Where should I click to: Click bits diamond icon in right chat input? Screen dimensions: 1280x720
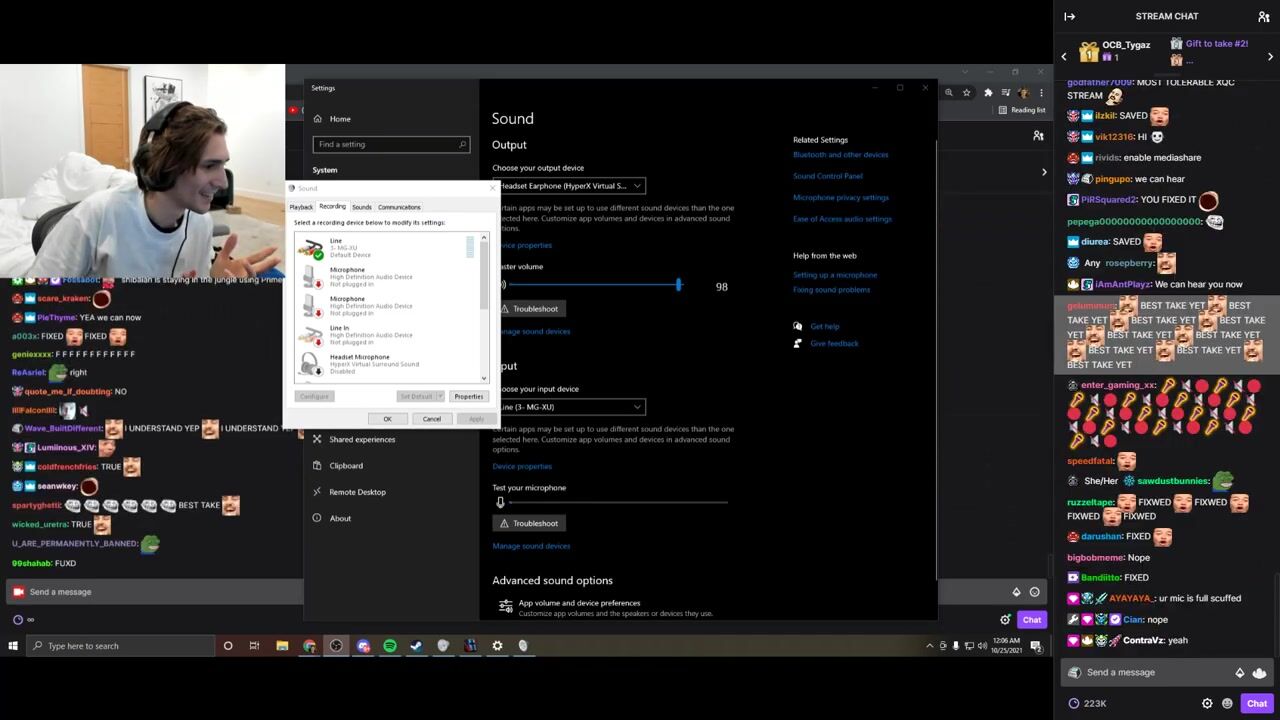pyautogui.click(x=1240, y=672)
